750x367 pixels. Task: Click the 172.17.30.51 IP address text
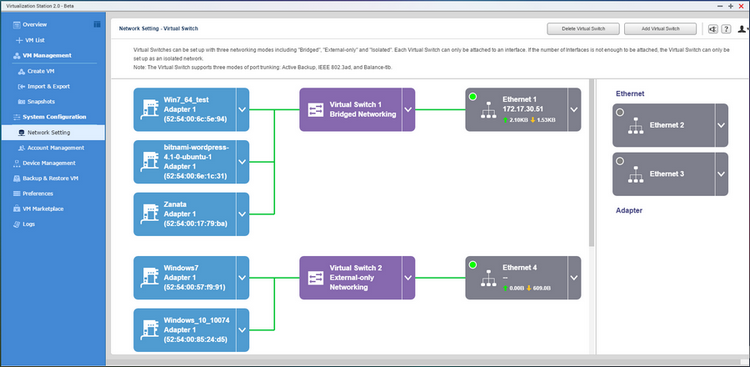523,109
